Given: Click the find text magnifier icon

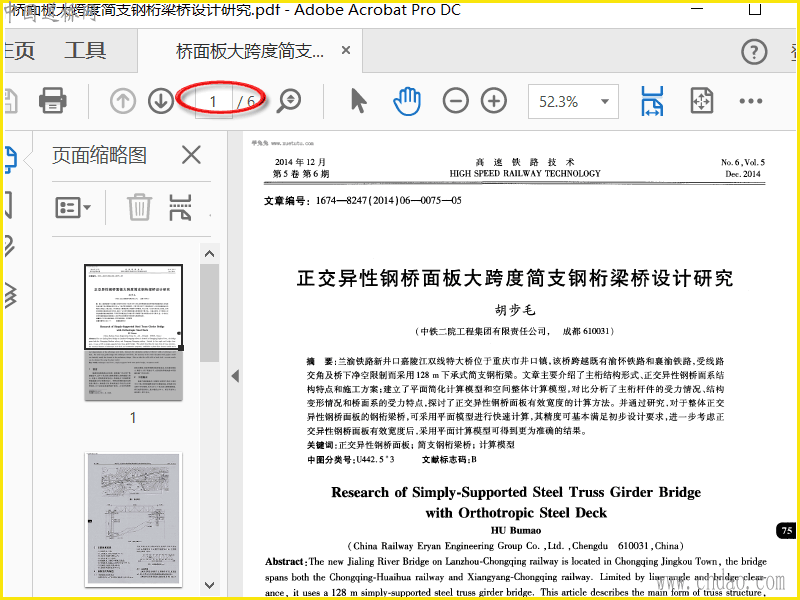Looking at the screenshot, I should 289,101.
